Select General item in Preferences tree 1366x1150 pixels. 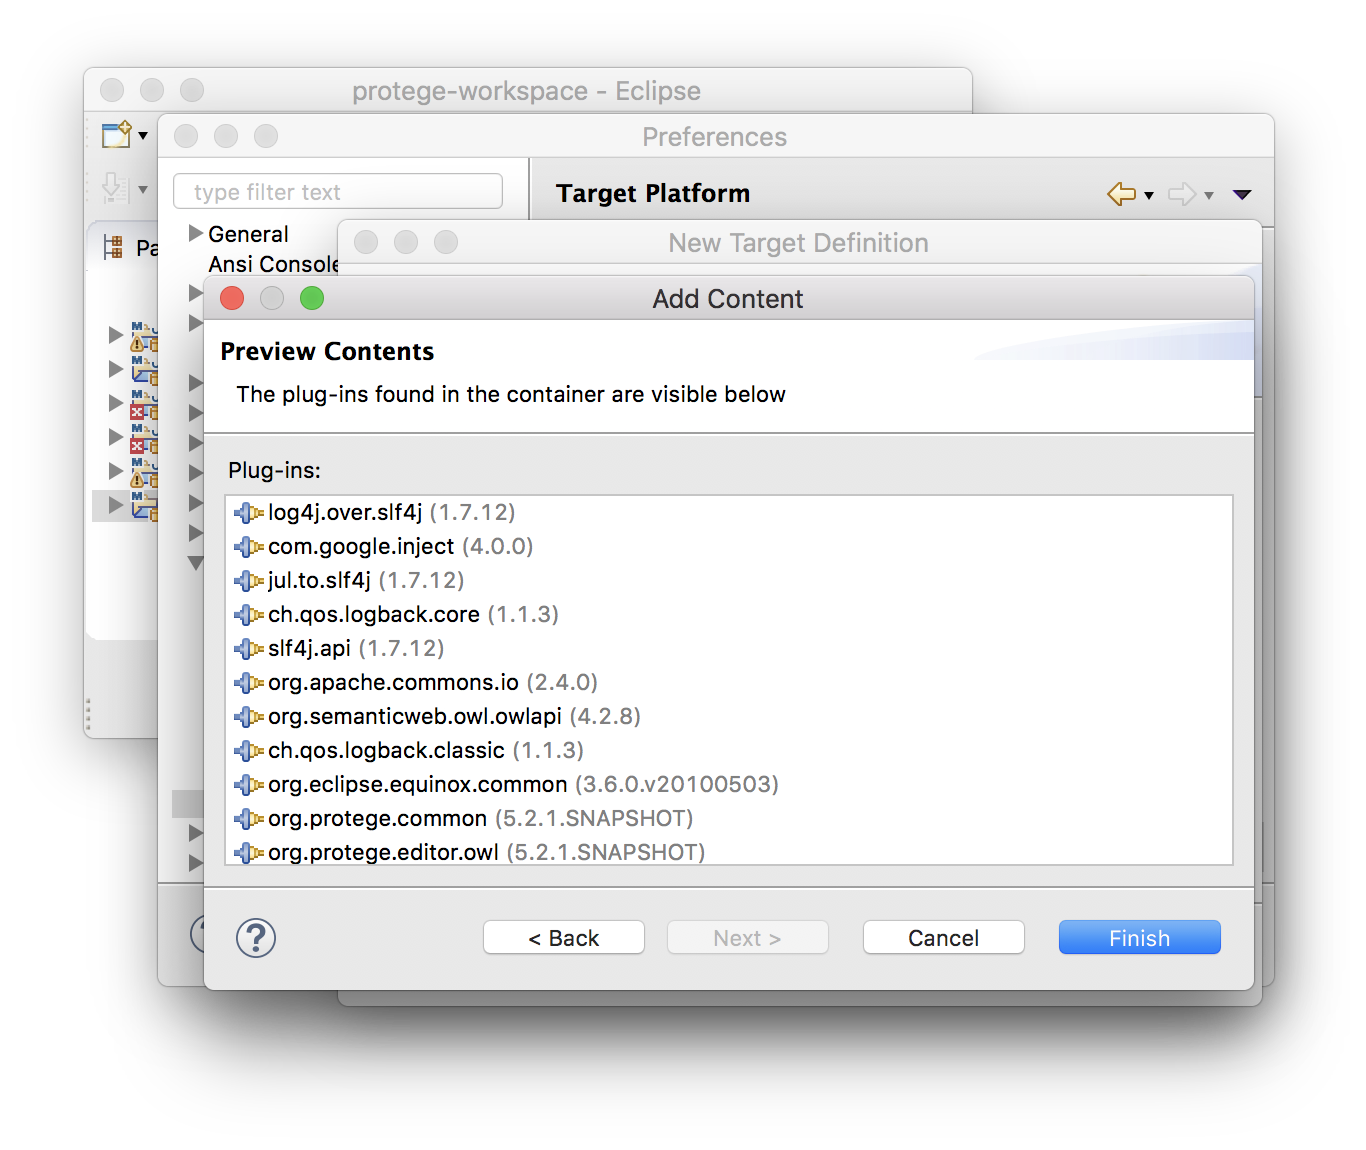pyautogui.click(x=248, y=234)
